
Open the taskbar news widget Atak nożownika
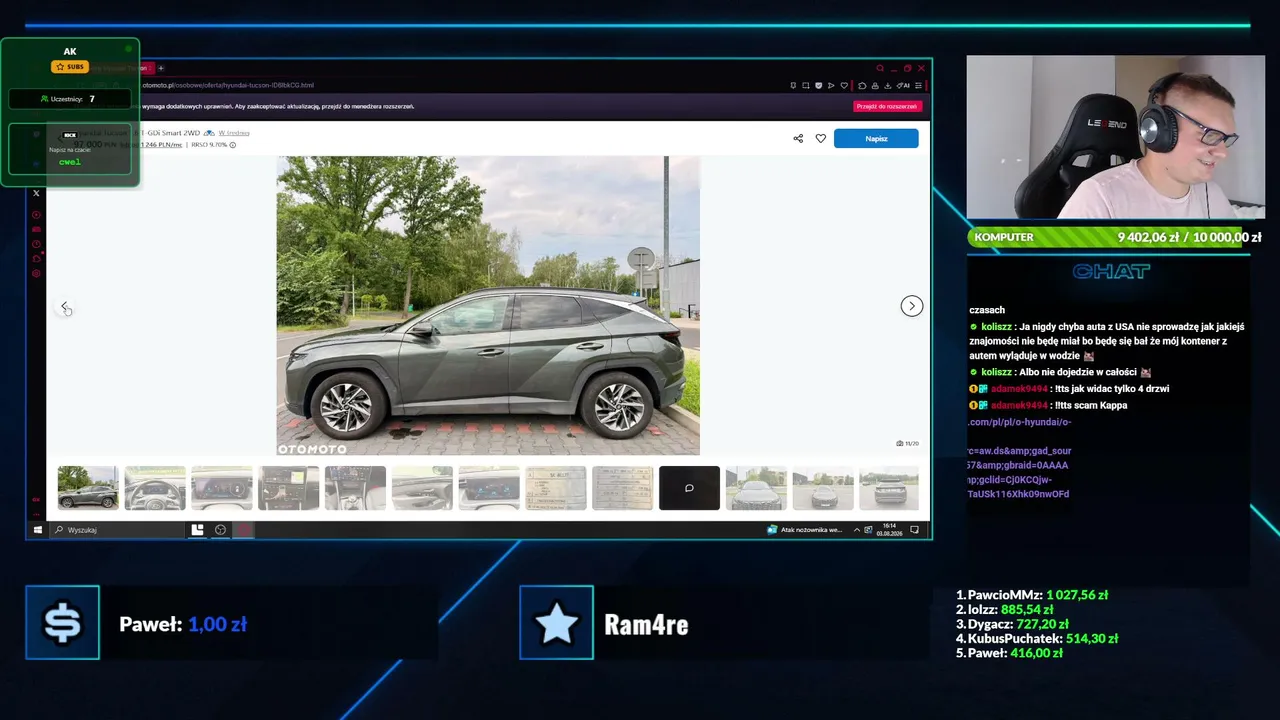tap(805, 530)
